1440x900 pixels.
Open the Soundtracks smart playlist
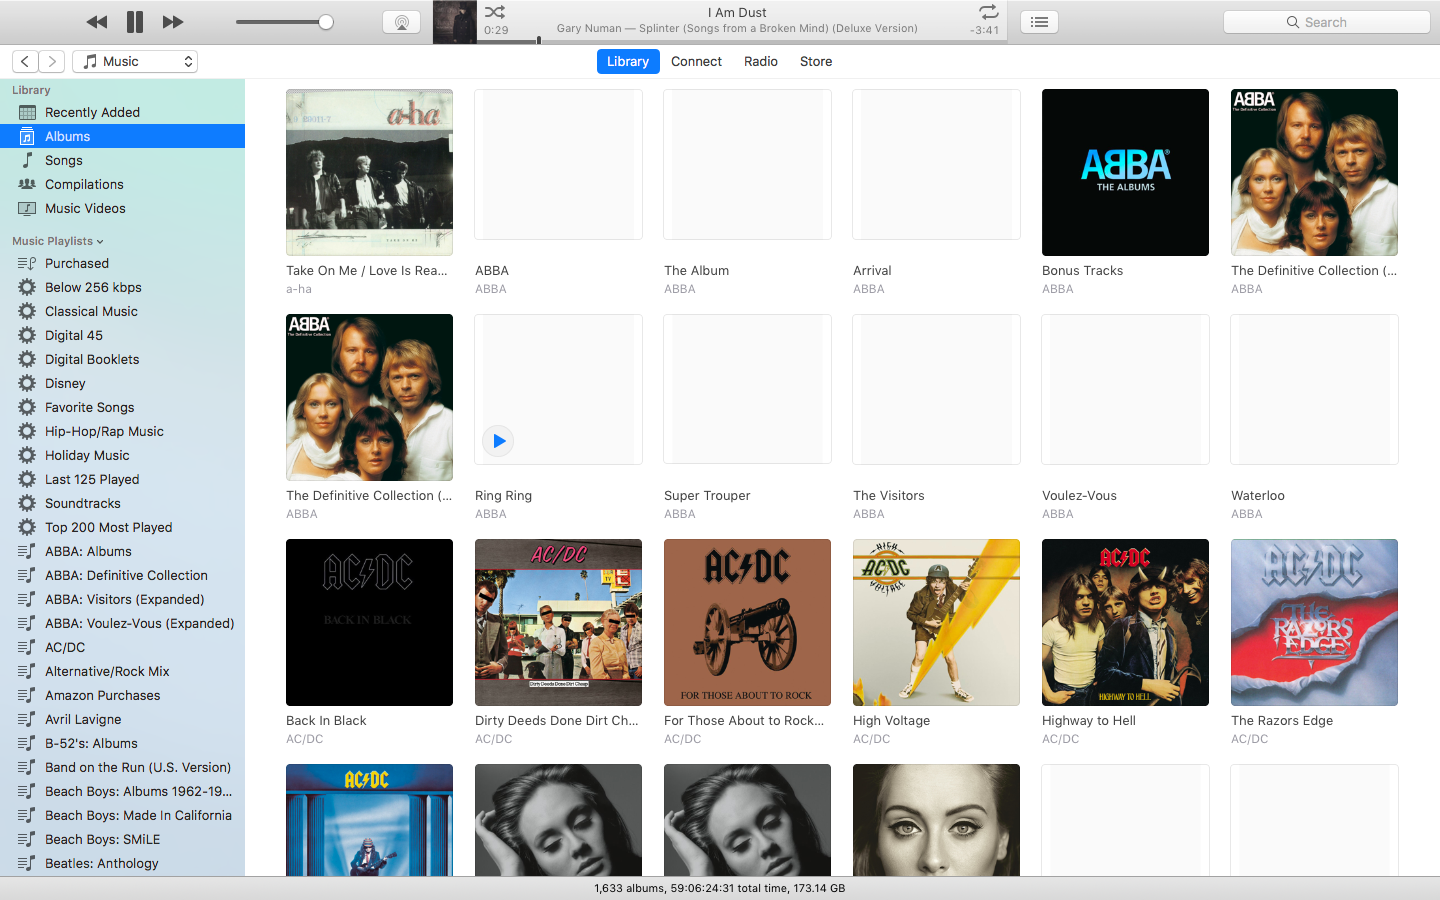pyautogui.click(x=122, y=503)
